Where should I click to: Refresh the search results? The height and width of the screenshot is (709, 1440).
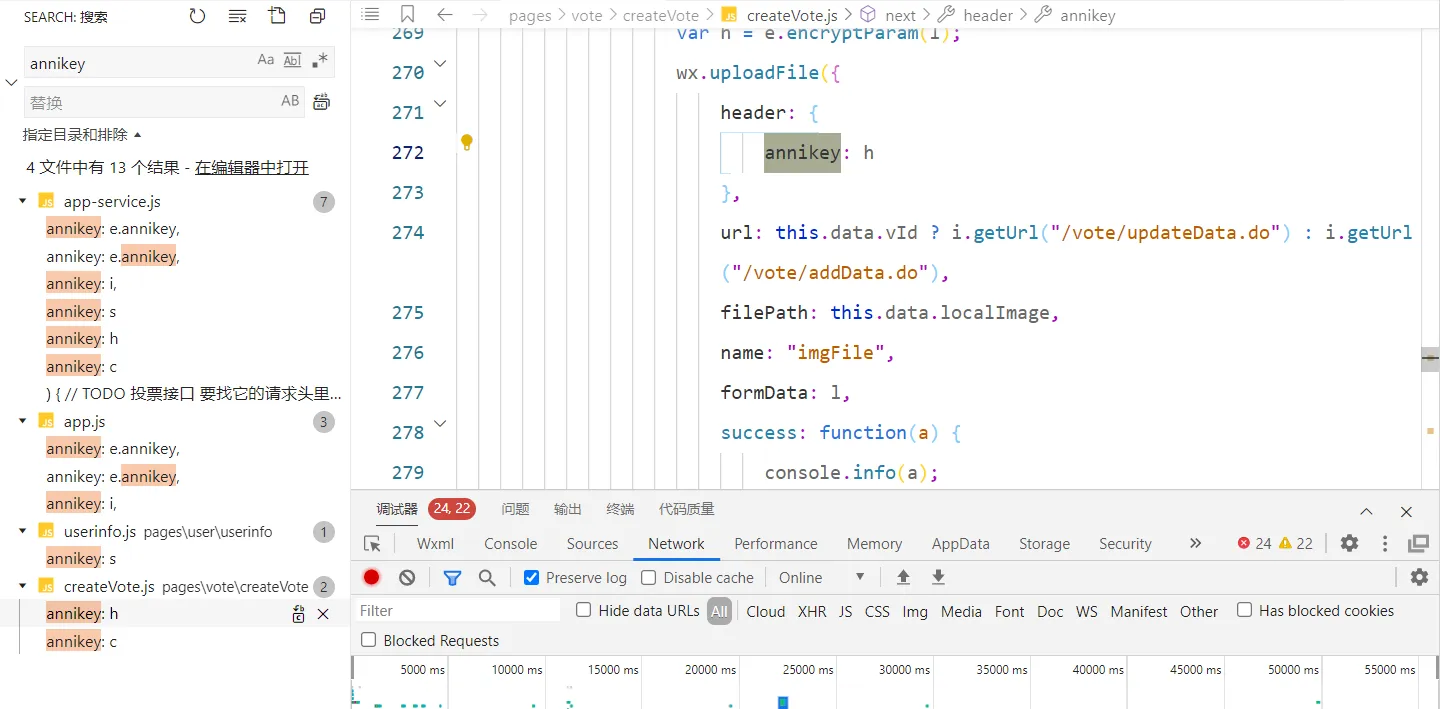pyautogui.click(x=197, y=16)
